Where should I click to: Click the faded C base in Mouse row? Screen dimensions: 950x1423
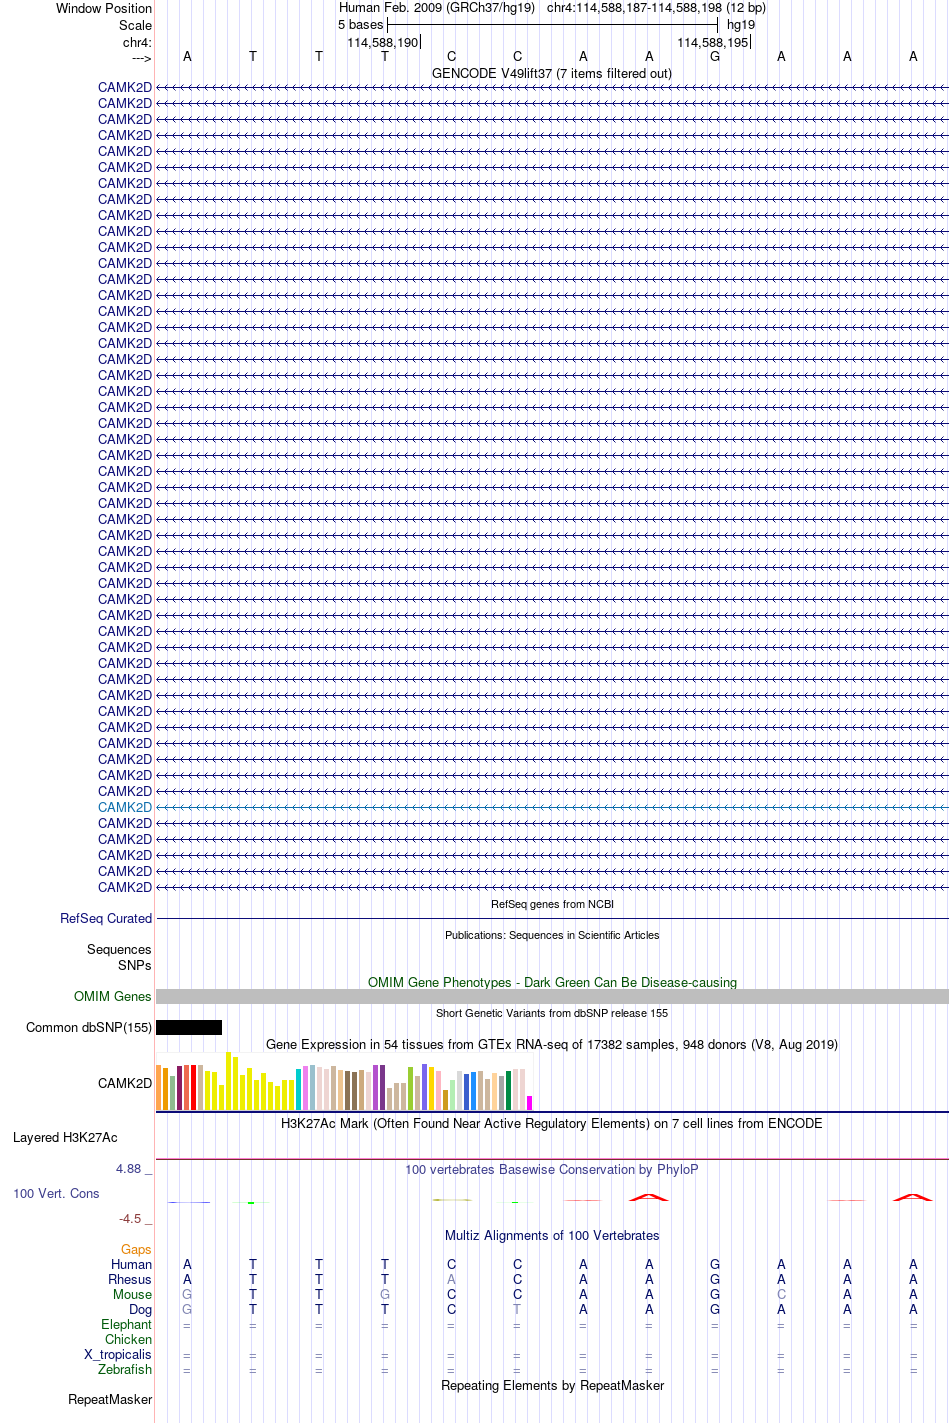(x=781, y=1295)
